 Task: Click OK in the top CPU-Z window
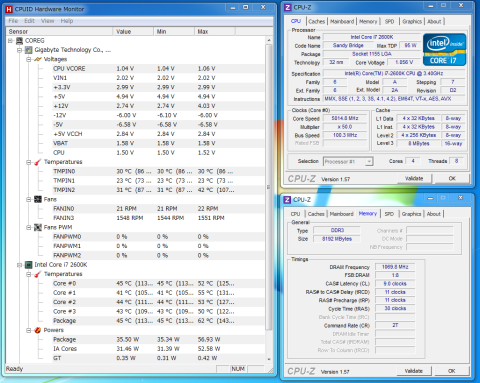pyautogui.click(x=452, y=178)
